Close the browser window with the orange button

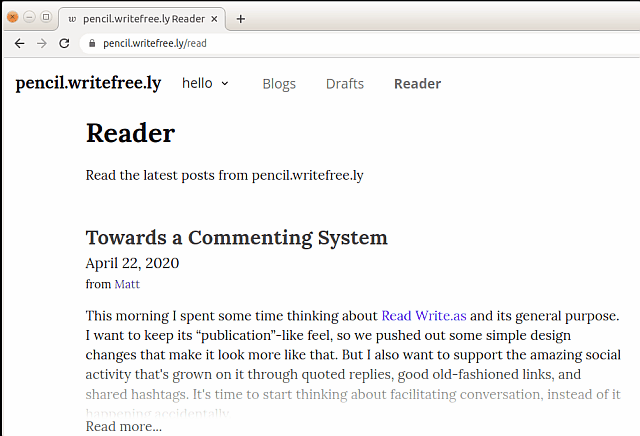pos(13,17)
